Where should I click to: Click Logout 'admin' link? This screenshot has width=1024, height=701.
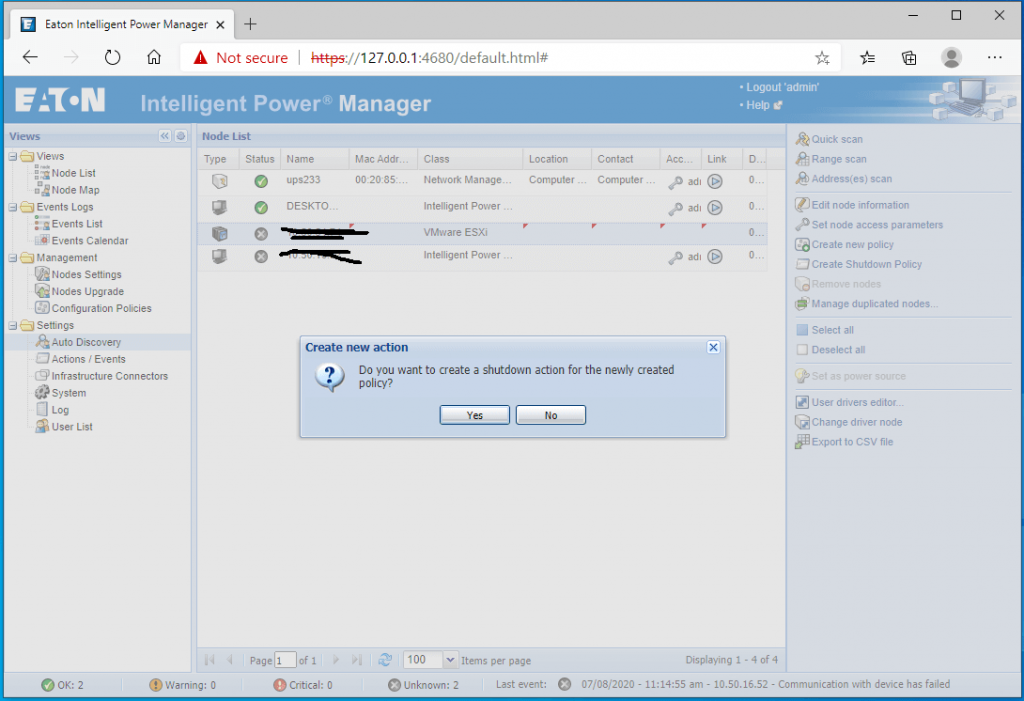coord(782,88)
